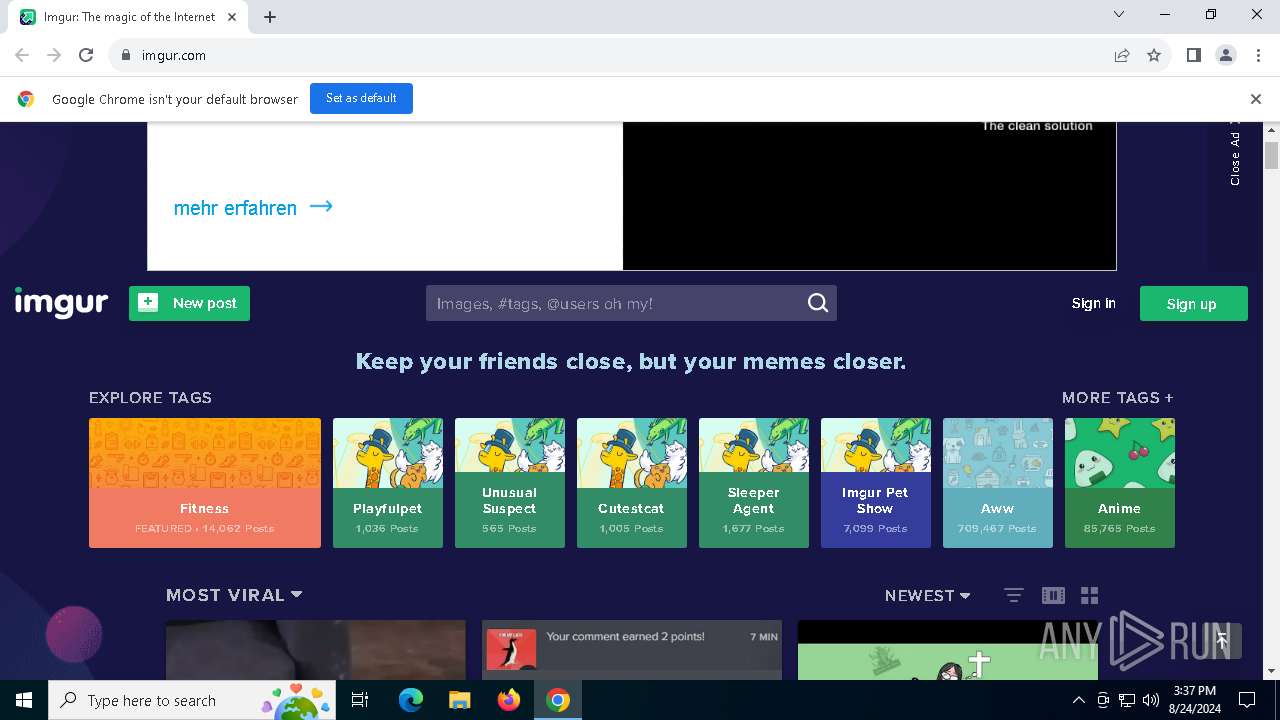Set Chrome as default browser
Image resolution: width=1280 pixels, height=720 pixels.
tap(361, 98)
